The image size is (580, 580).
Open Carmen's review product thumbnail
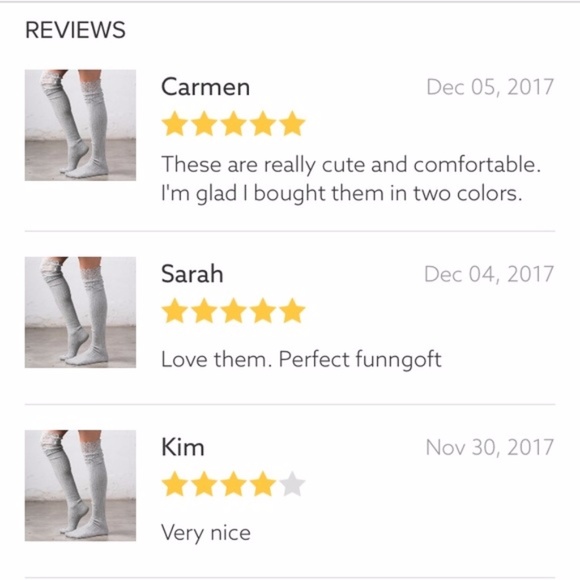coord(80,125)
